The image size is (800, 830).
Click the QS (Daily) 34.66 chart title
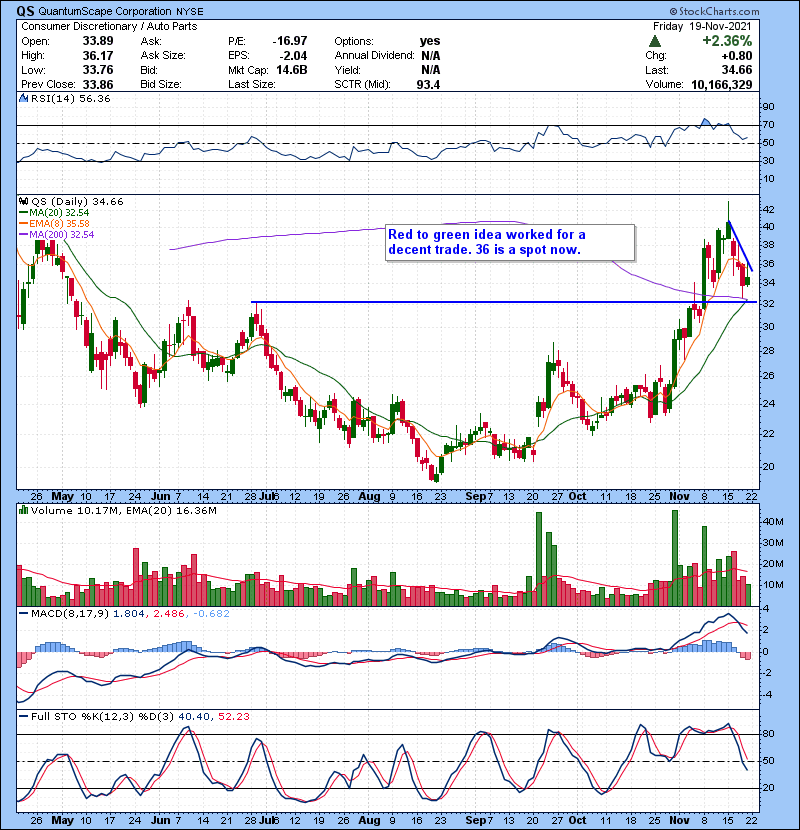77,202
